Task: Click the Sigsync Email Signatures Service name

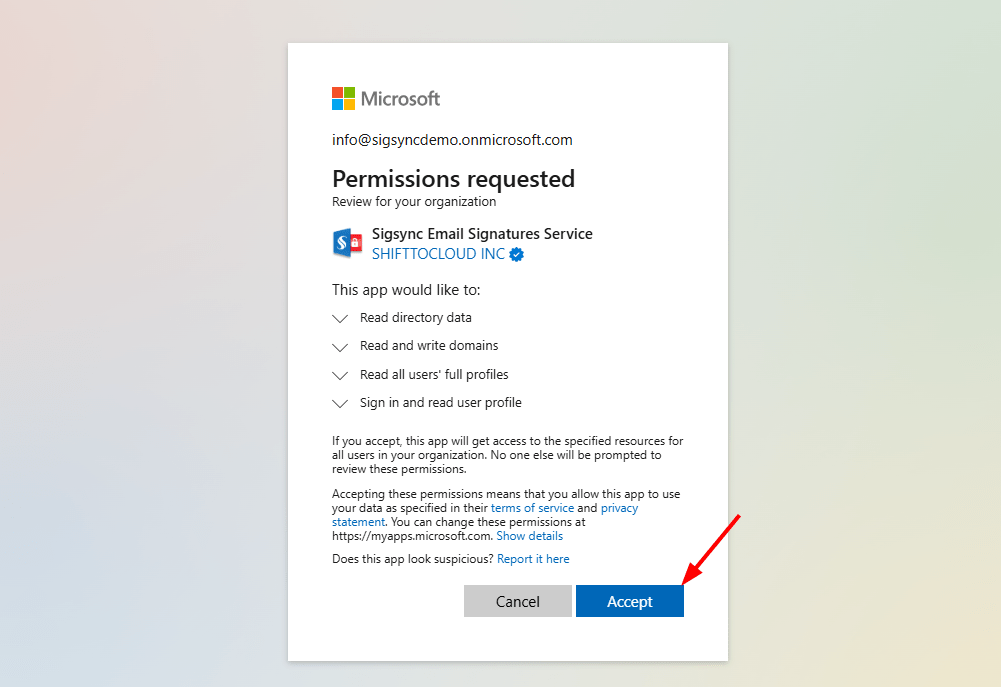Action: pos(482,234)
